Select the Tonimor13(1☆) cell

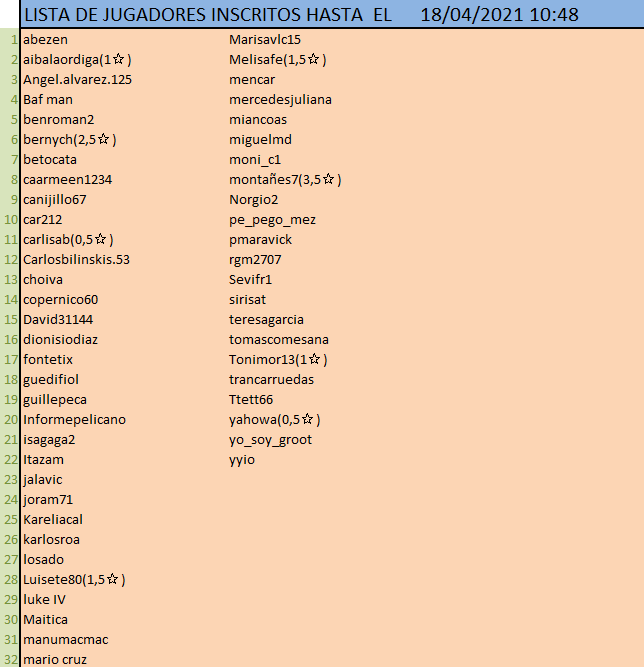[278, 359]
